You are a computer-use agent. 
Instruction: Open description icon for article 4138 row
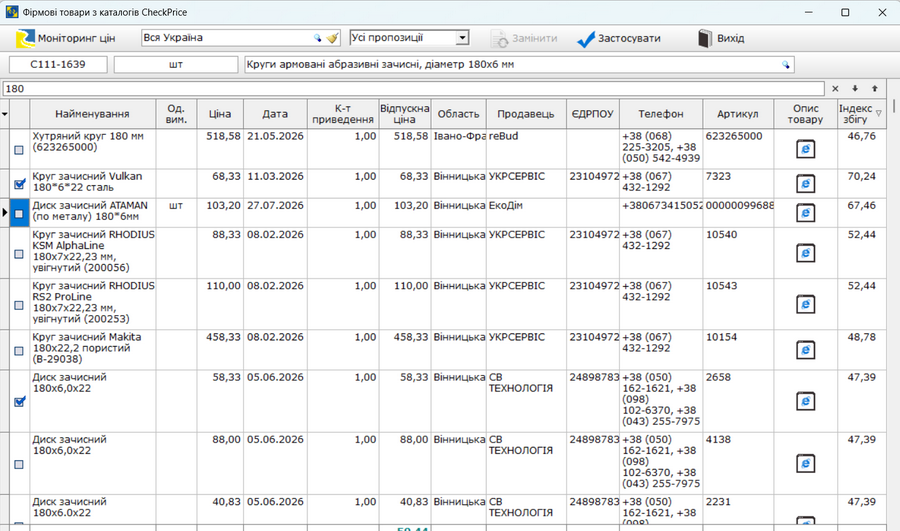click(x=805, y=463)
